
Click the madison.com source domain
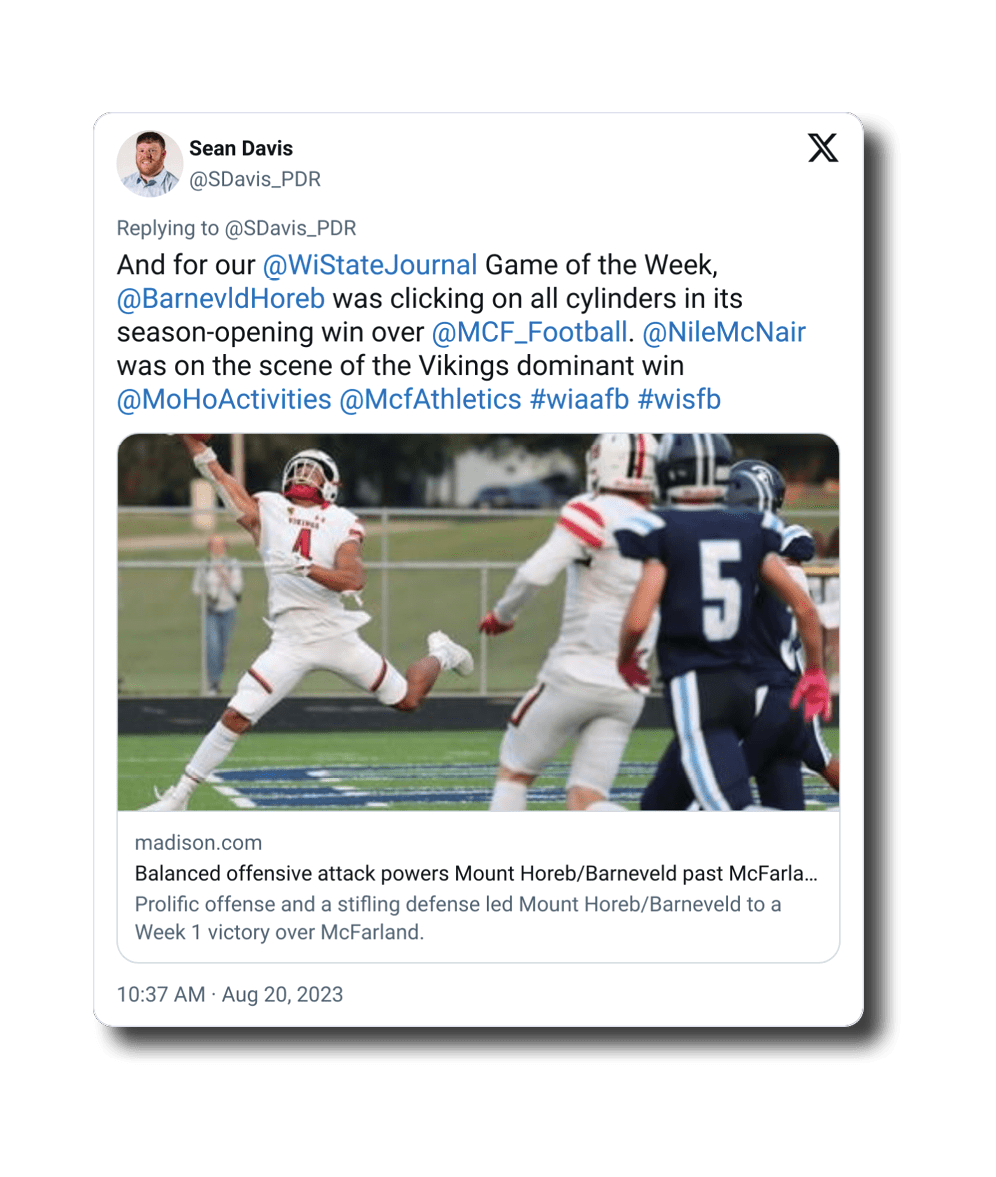tap(198, 843)
